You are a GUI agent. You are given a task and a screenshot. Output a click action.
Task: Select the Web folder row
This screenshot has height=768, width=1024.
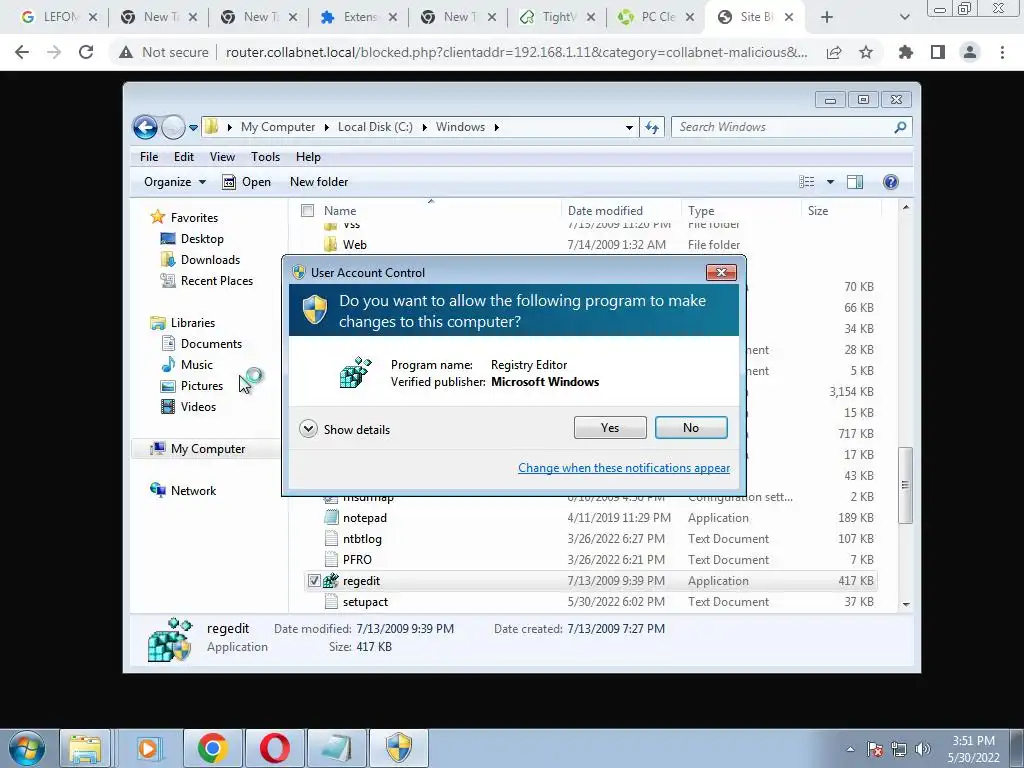point(590,244)
